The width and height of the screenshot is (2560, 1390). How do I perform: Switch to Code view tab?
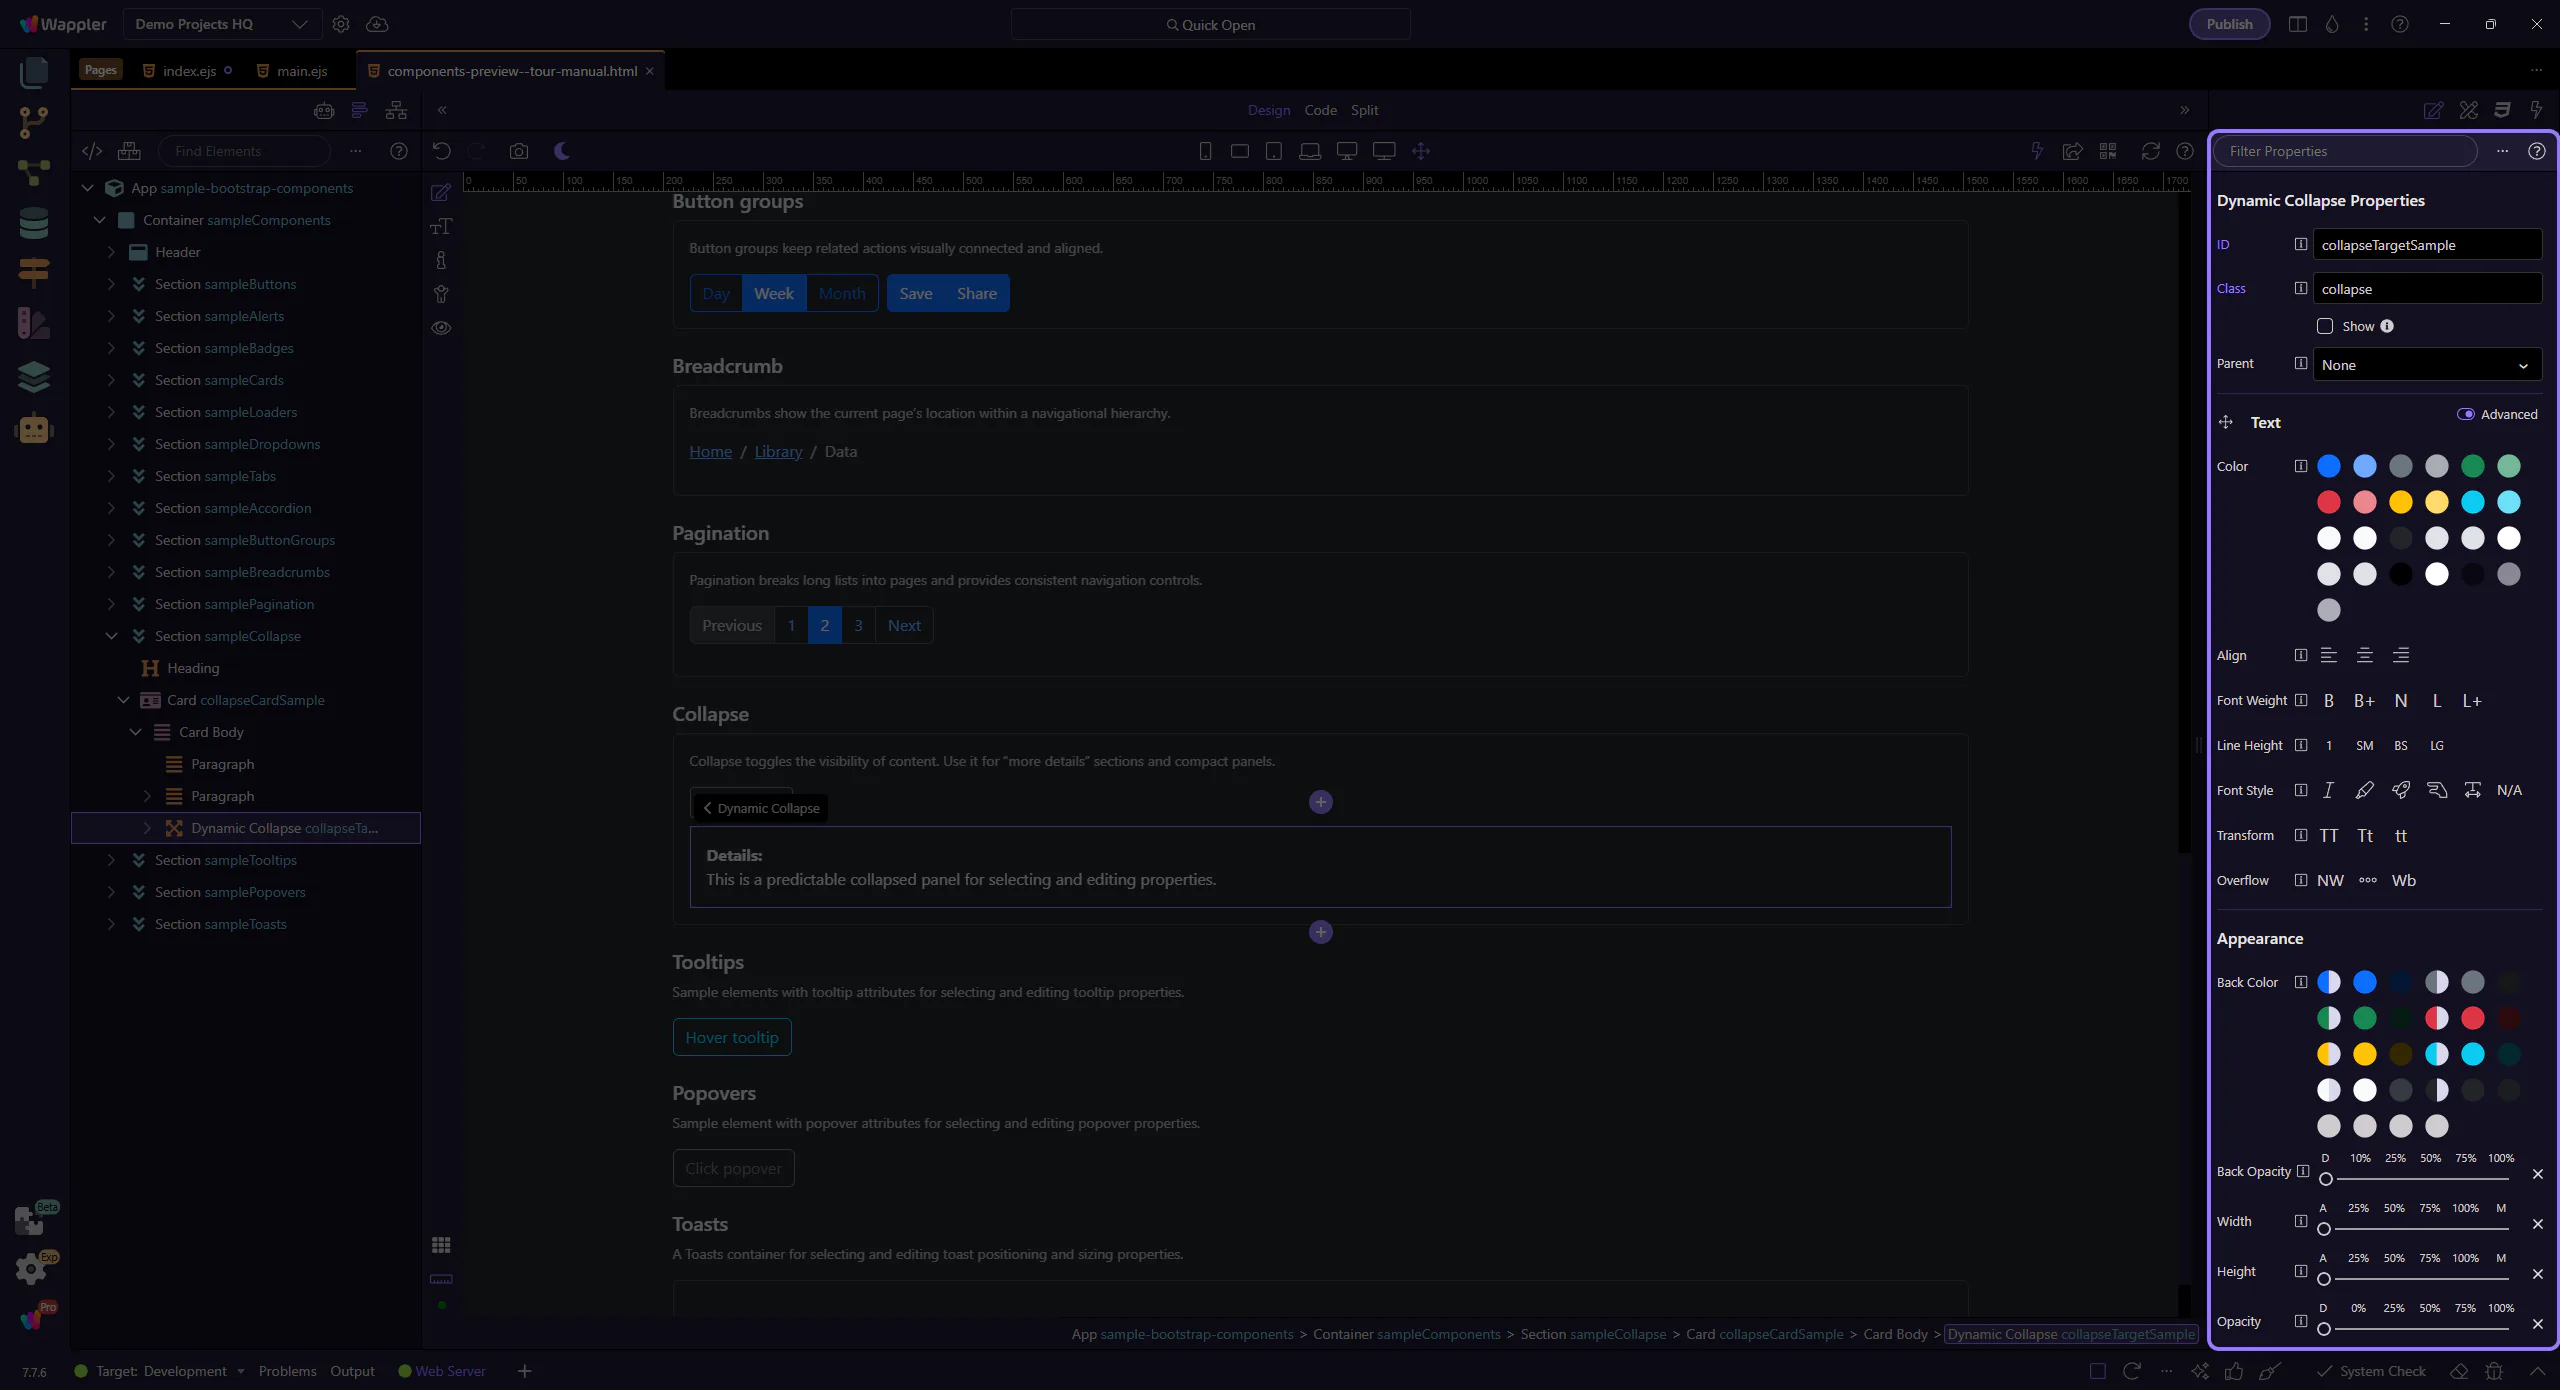pos(1320,110)
